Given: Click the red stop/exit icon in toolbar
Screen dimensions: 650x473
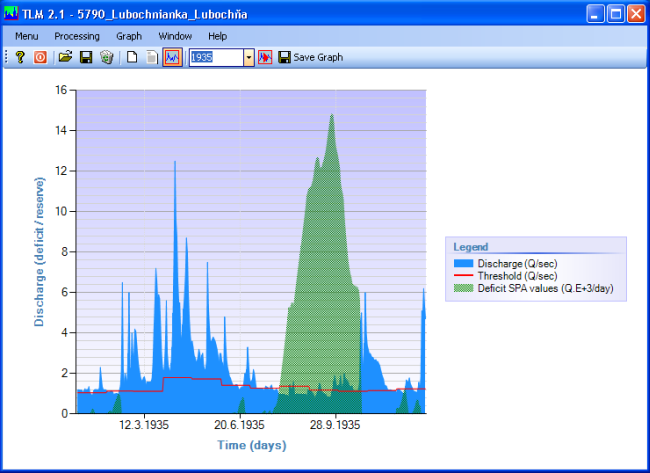Looking at the screenshot, I should coord(40,57).
